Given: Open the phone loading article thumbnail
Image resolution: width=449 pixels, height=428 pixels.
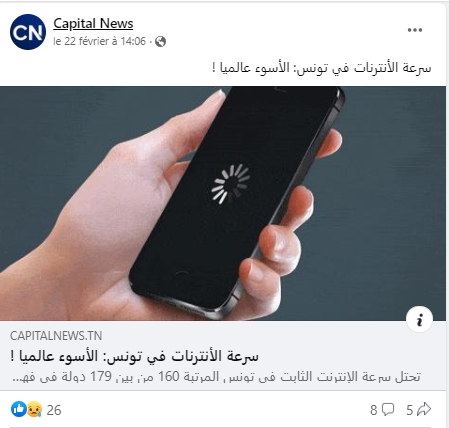Looking at the screenshot, I should click(223, 203).
